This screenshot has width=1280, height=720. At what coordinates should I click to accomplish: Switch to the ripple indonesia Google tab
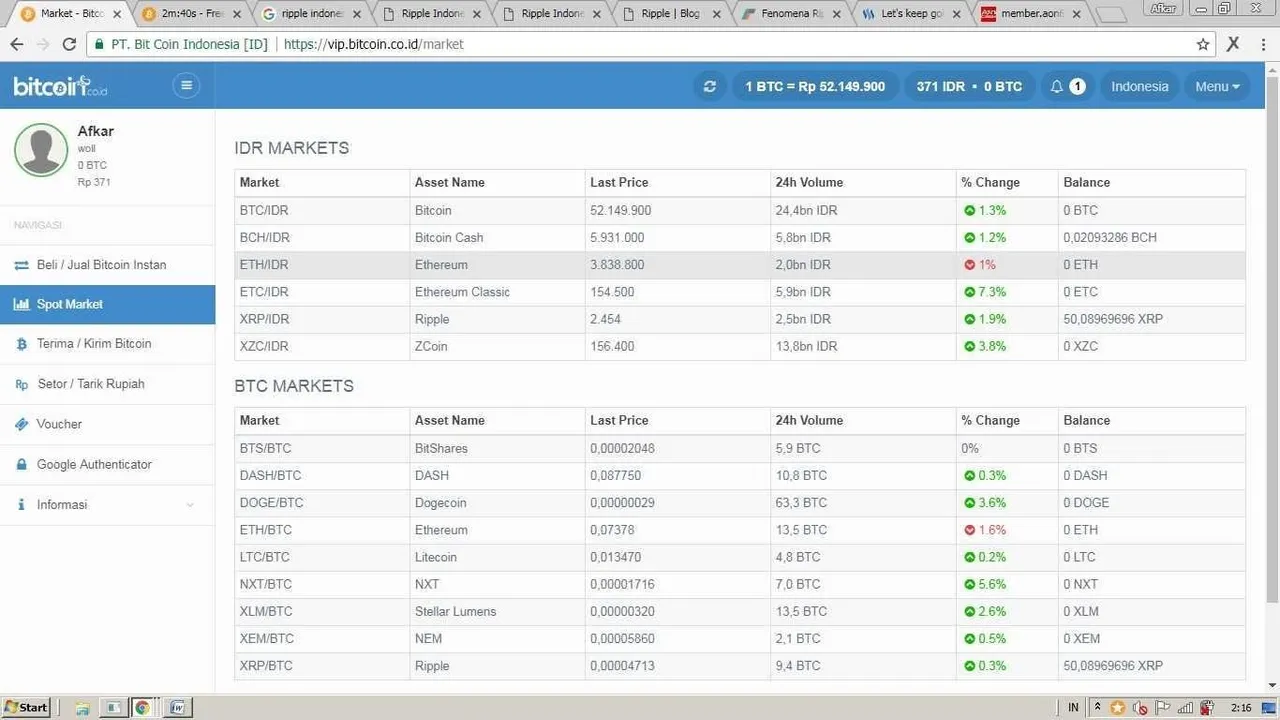310,14
